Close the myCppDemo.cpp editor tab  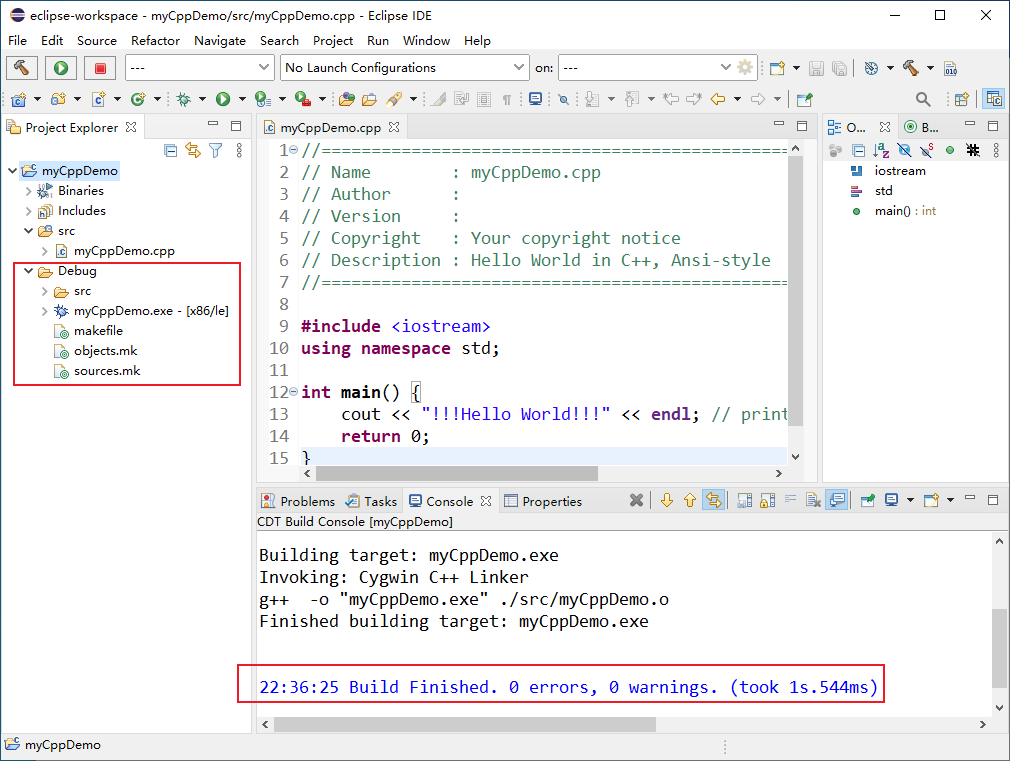point(394,128)
